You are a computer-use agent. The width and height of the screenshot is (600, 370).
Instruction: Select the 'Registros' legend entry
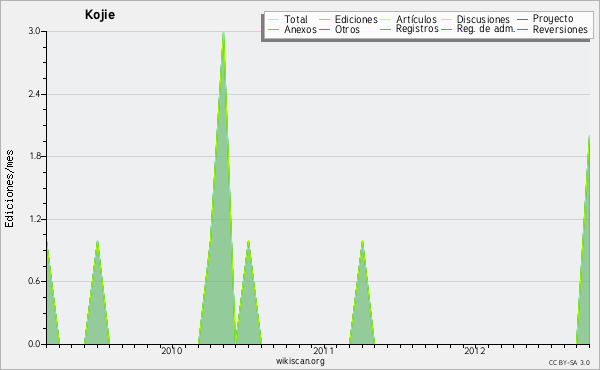pyautogui.click(x=409, y=29)
